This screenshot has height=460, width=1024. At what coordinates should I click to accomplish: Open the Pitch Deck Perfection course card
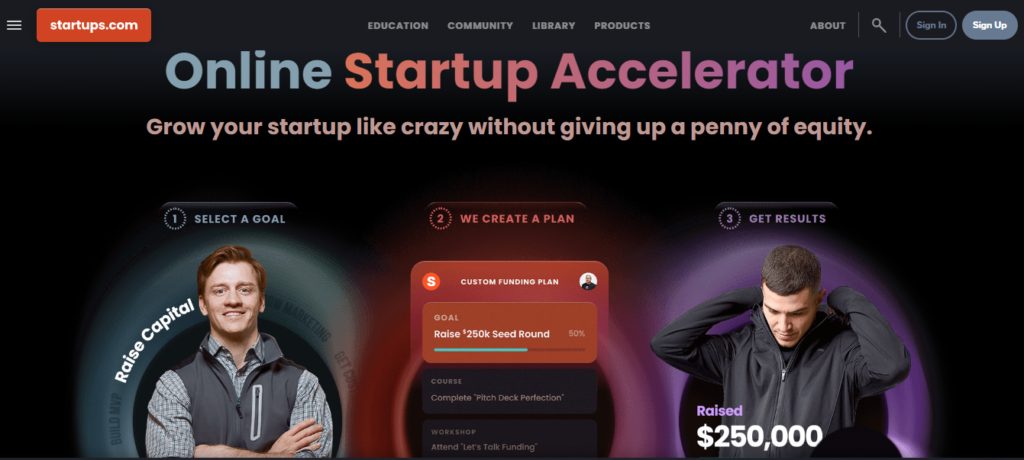pyautogui.click(x=509, y=391)
